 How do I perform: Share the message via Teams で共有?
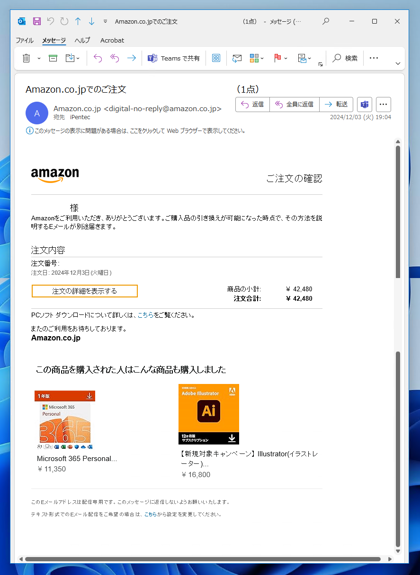click(174, 58)
